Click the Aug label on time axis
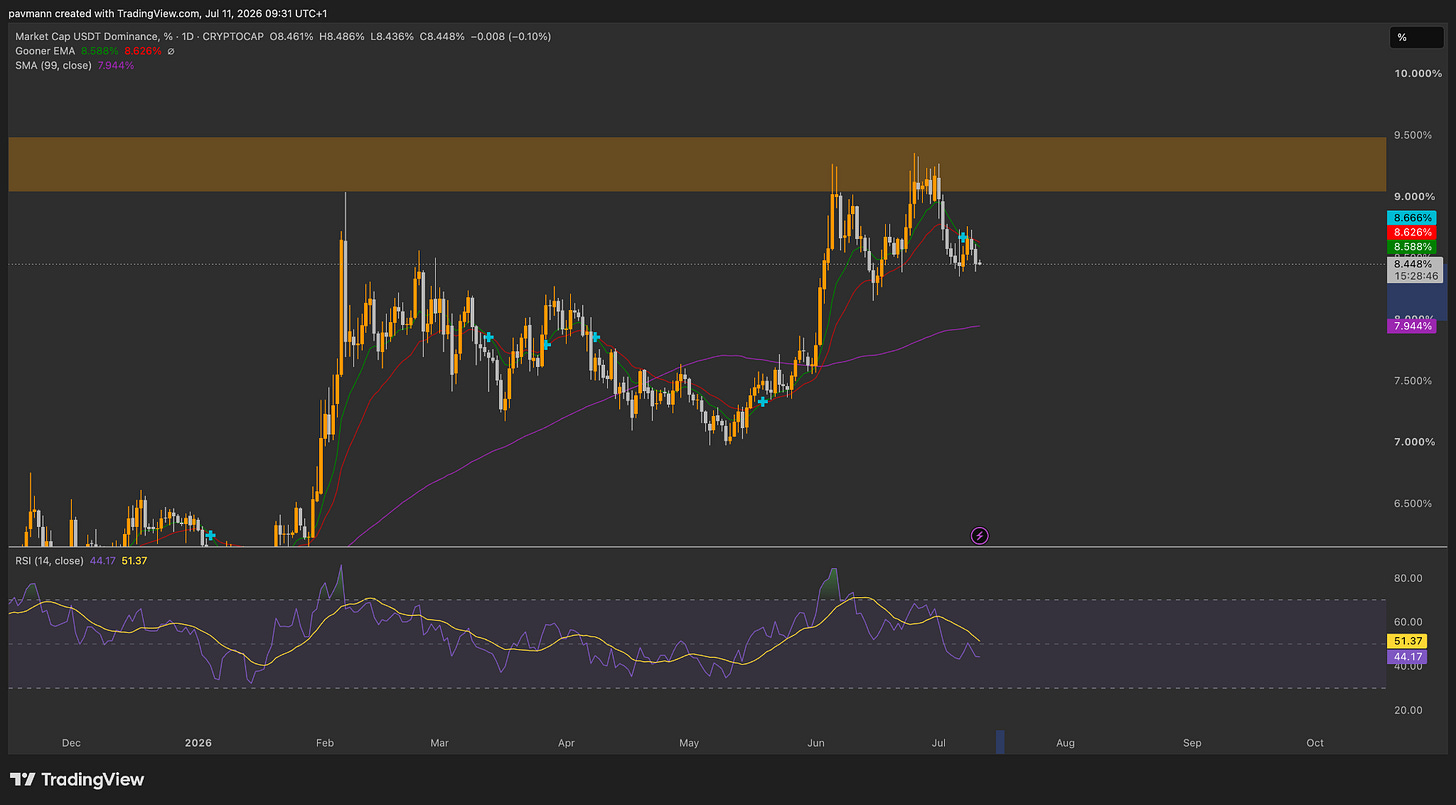1456x805 pixels. point(1065,743)
